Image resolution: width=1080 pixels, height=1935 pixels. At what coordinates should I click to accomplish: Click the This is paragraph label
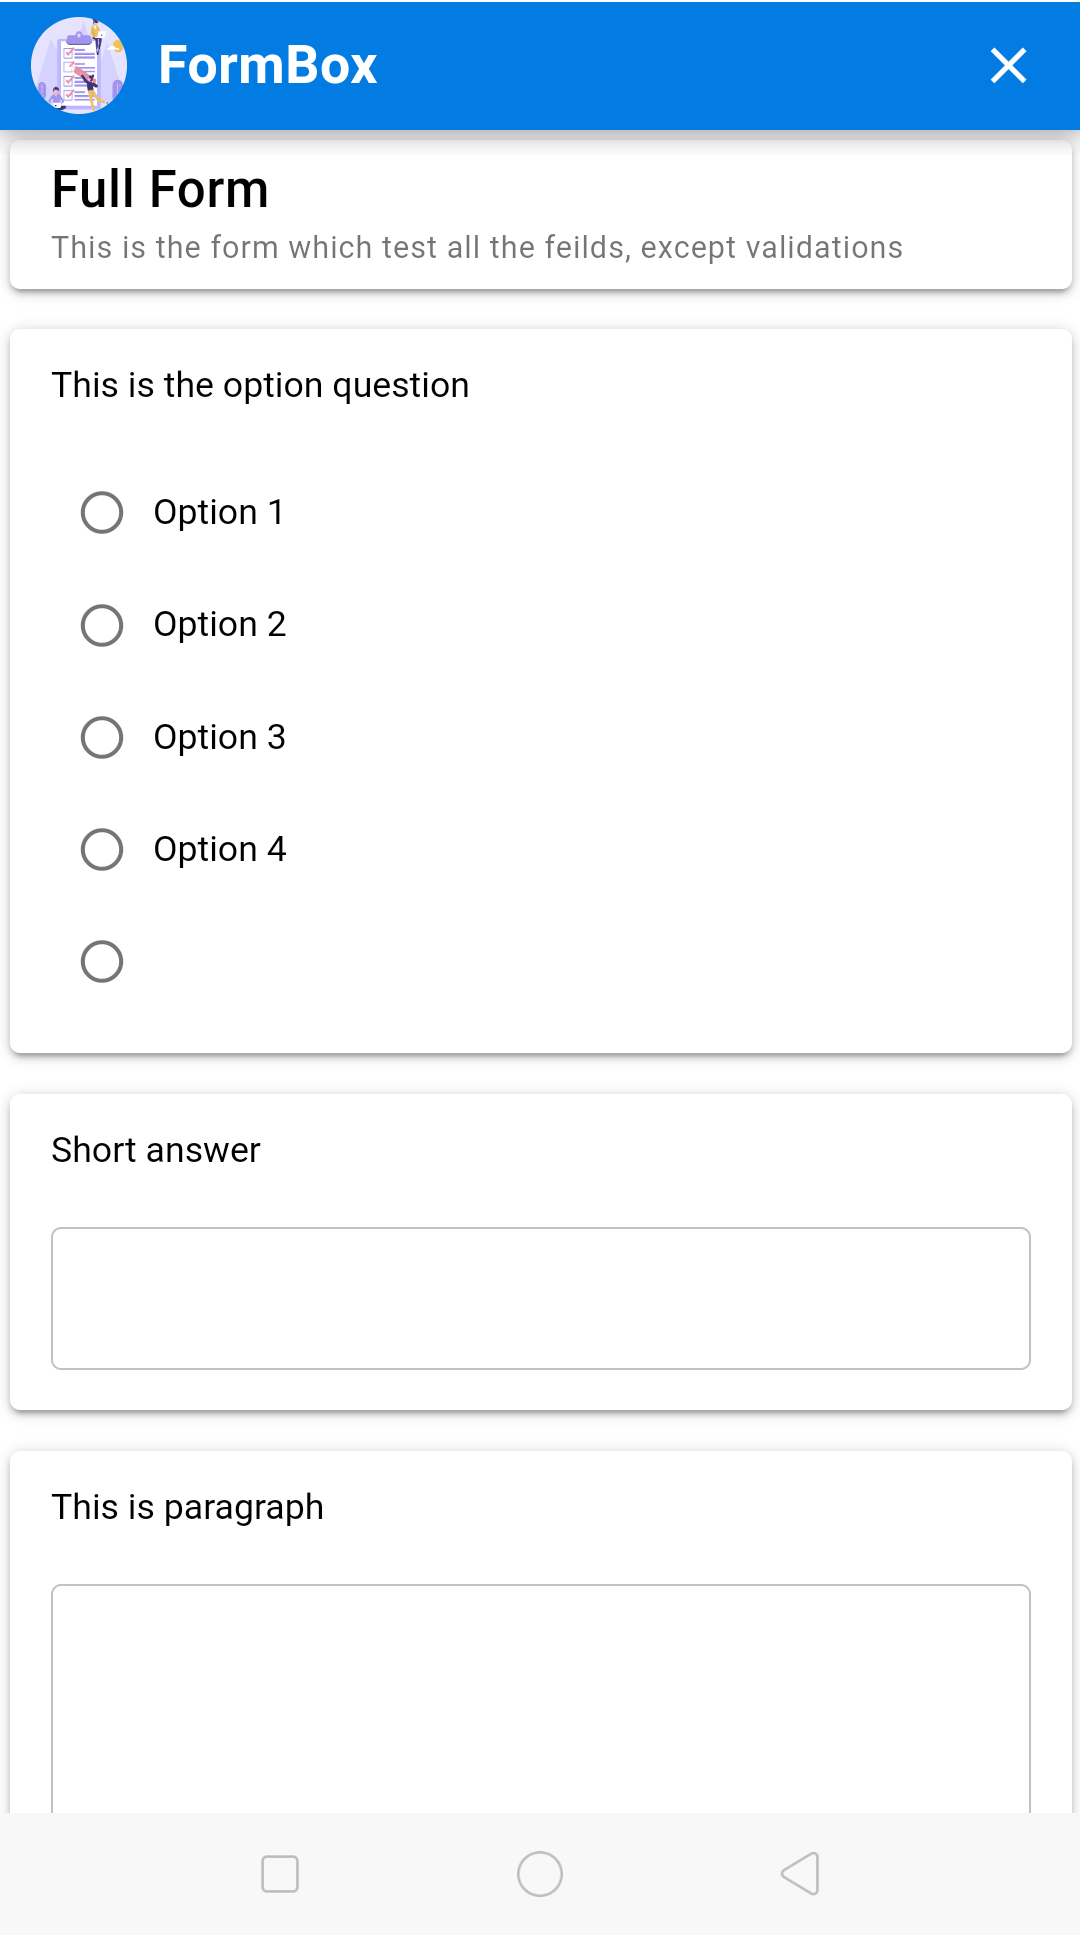[187, 1506]
